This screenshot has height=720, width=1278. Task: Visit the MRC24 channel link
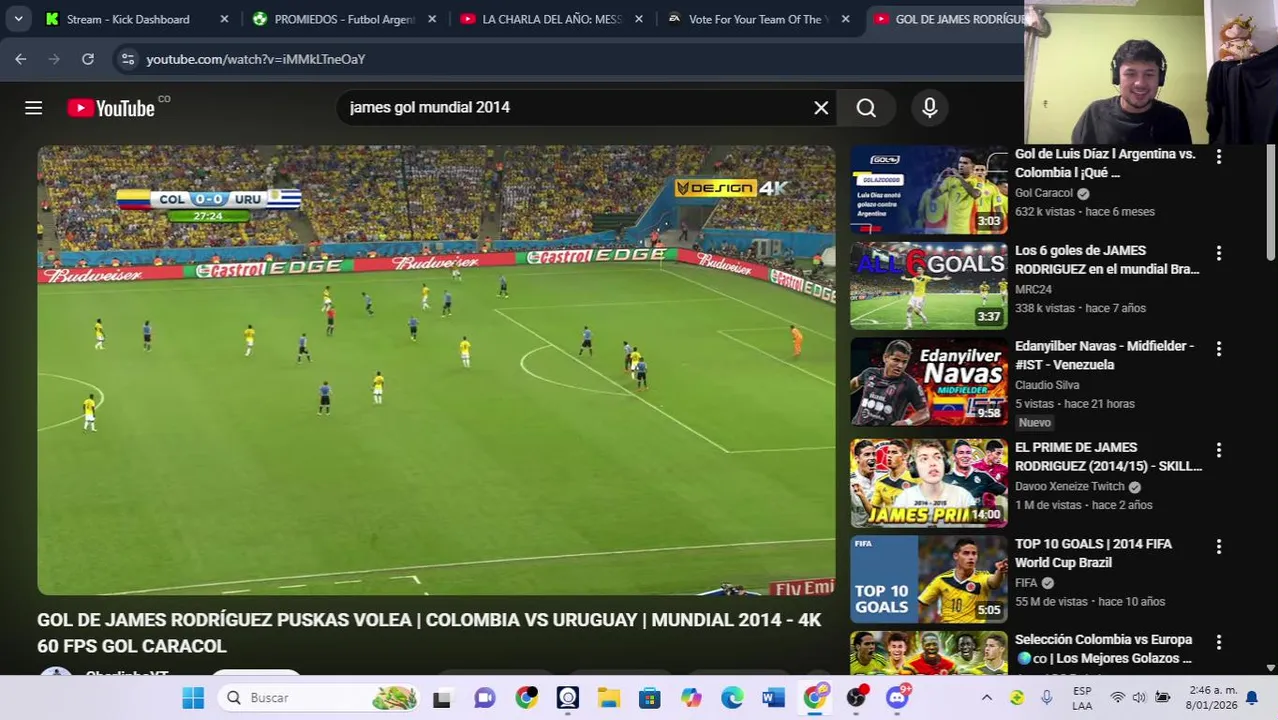click(1033, 289)
